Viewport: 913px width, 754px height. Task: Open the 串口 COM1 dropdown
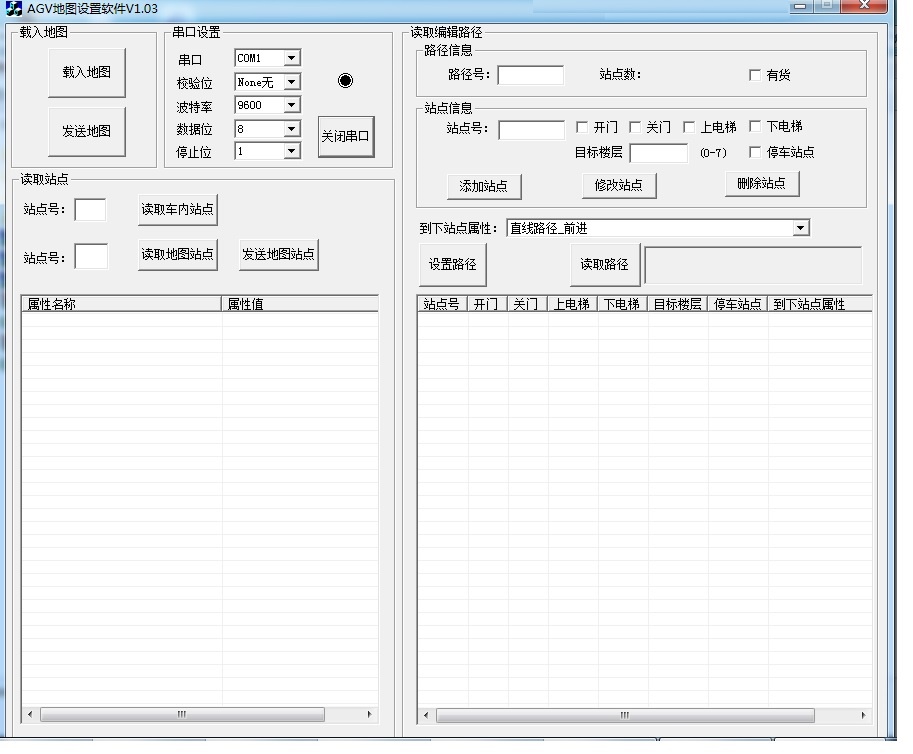pyautogui.click(x=291, y=59)
